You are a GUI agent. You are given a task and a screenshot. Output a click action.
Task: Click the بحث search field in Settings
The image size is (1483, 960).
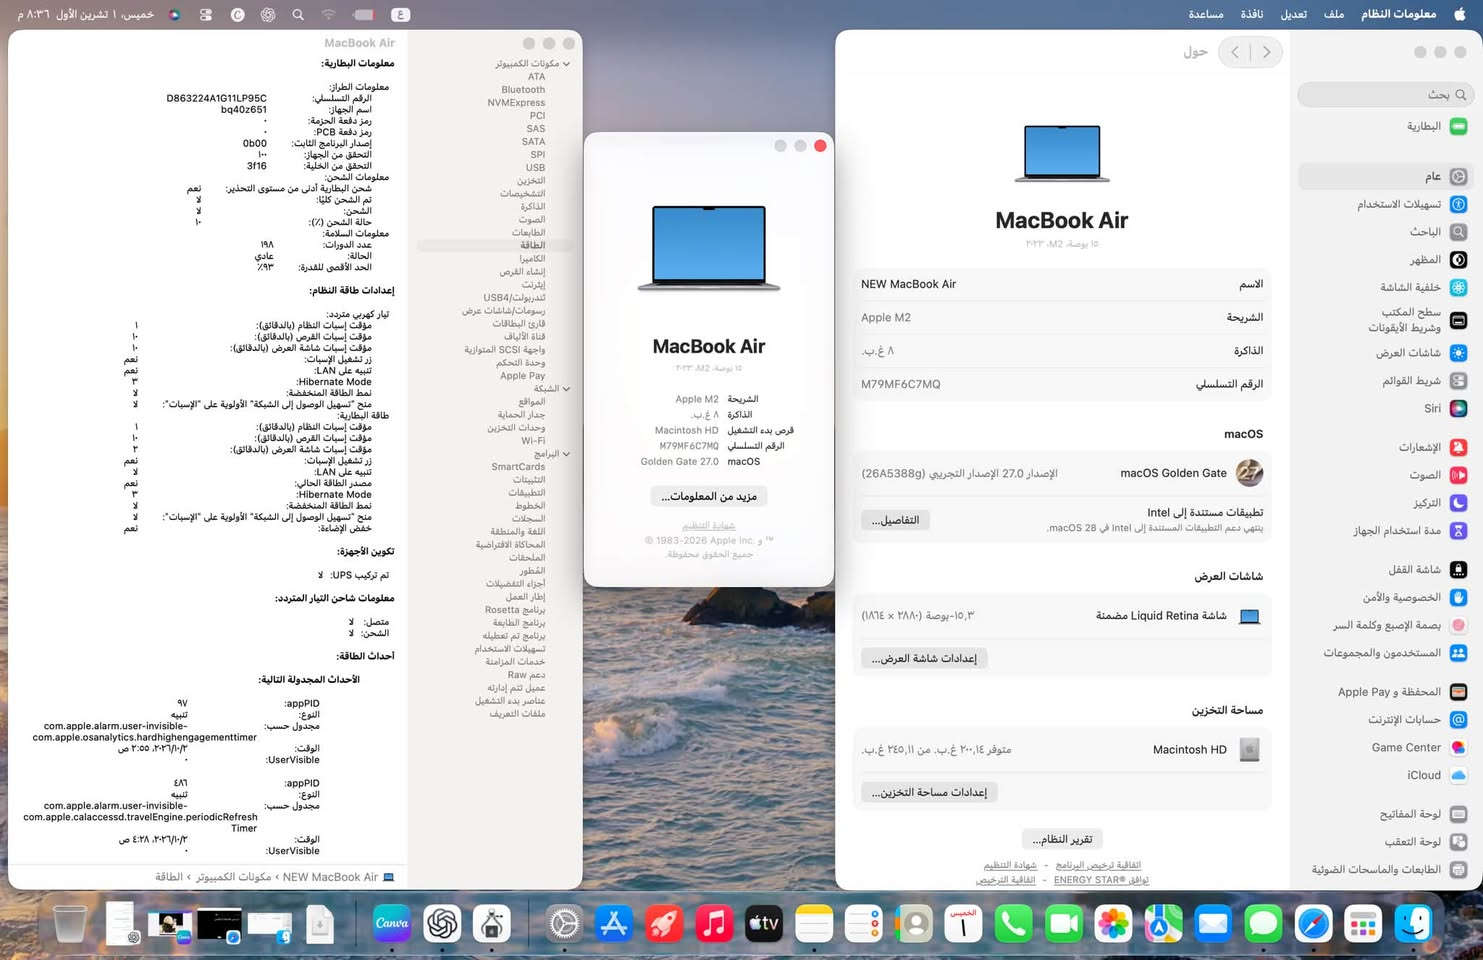pyautogui.click(x=1385, y=94)
